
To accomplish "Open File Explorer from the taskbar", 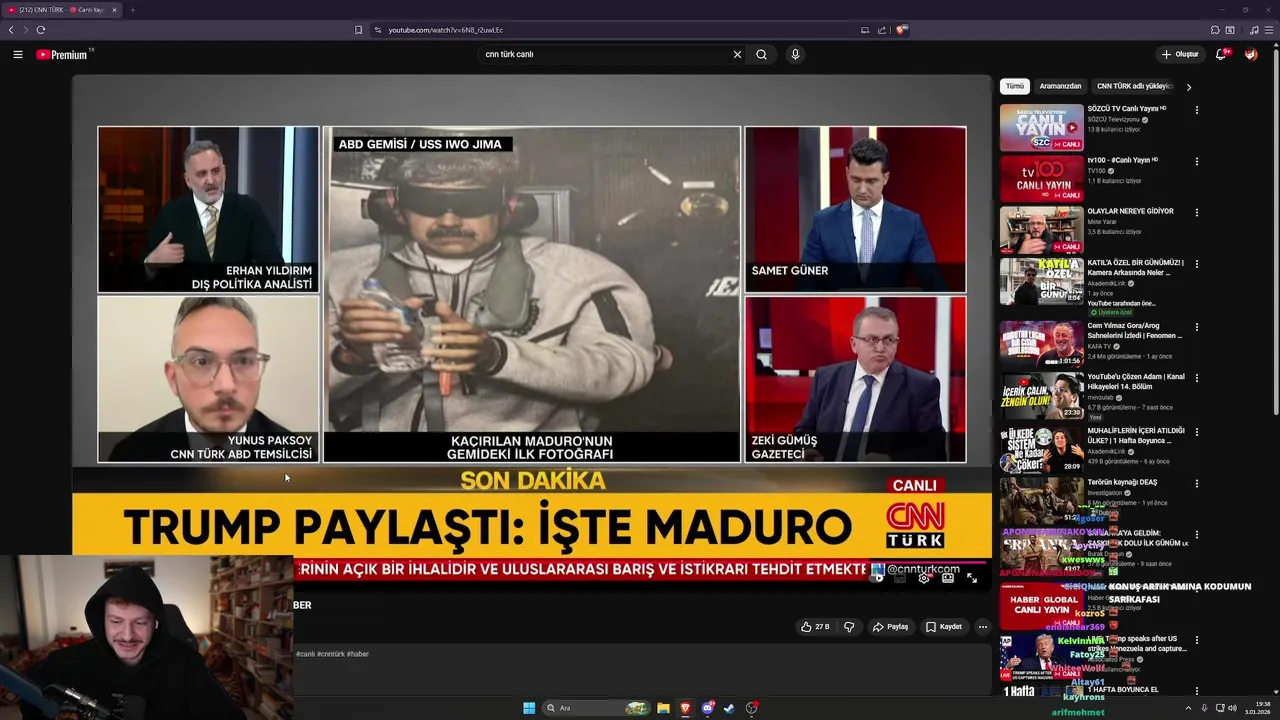I will (x=663, y=708).
